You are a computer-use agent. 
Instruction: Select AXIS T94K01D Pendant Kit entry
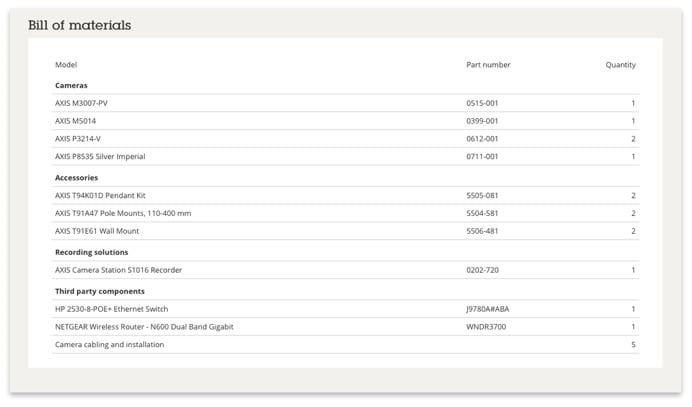(100, 196)
